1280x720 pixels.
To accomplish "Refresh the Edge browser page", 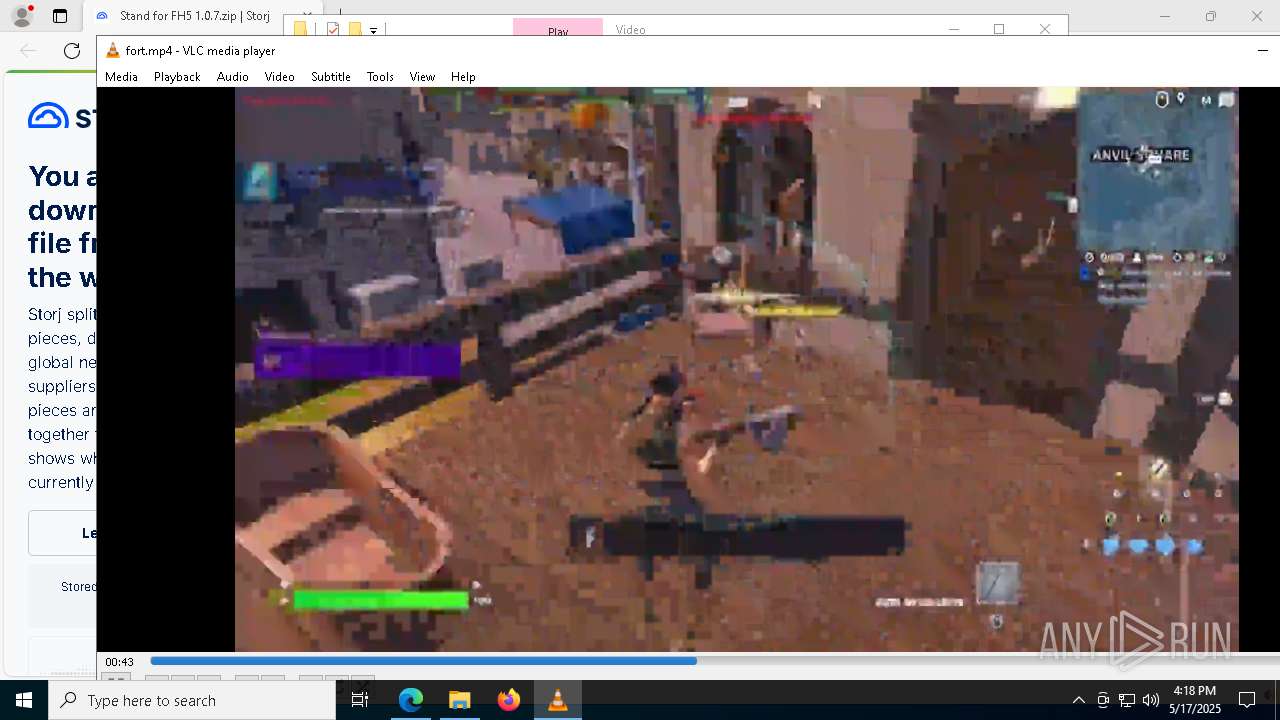I will 72,51.
